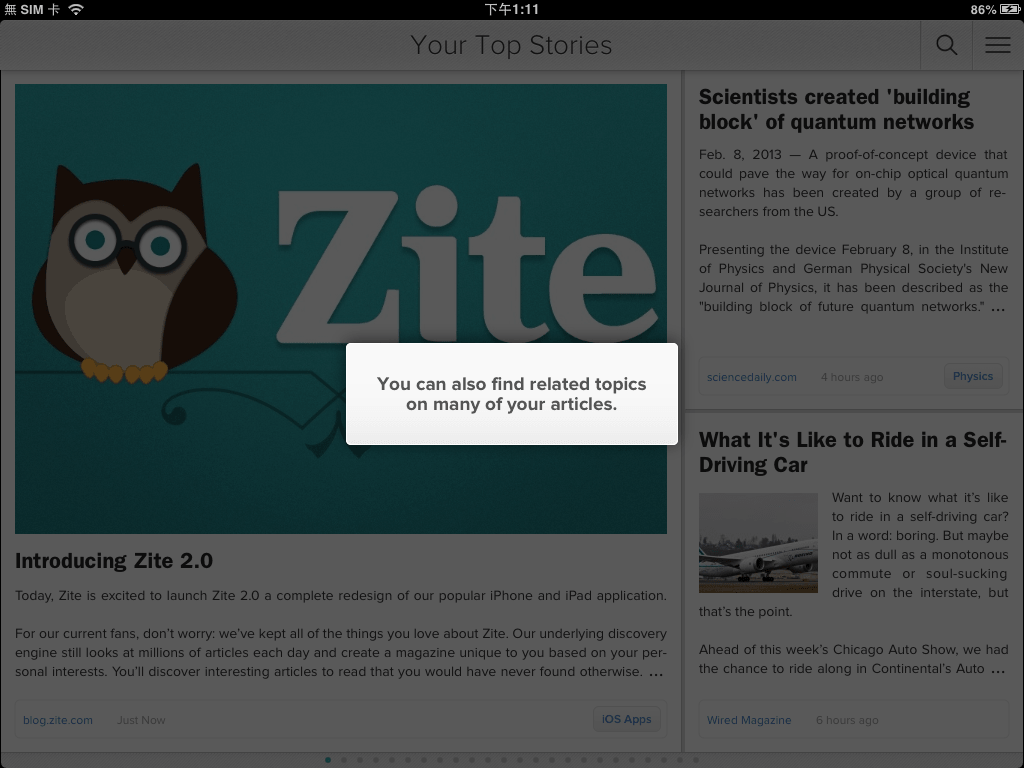Open the airplane photo thumbnail
Screen dimensions: 1024x768
(758, 543)
